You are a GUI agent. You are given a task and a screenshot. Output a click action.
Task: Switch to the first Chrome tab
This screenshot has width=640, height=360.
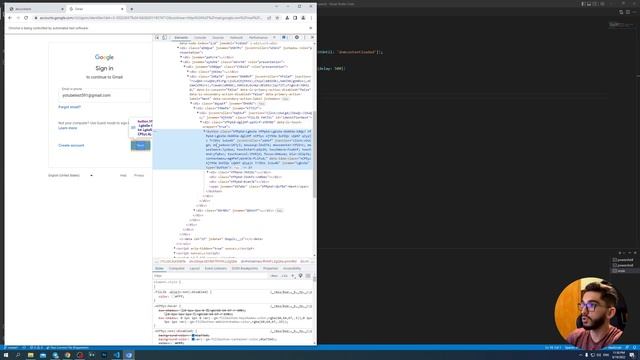(x=36, y=9)
